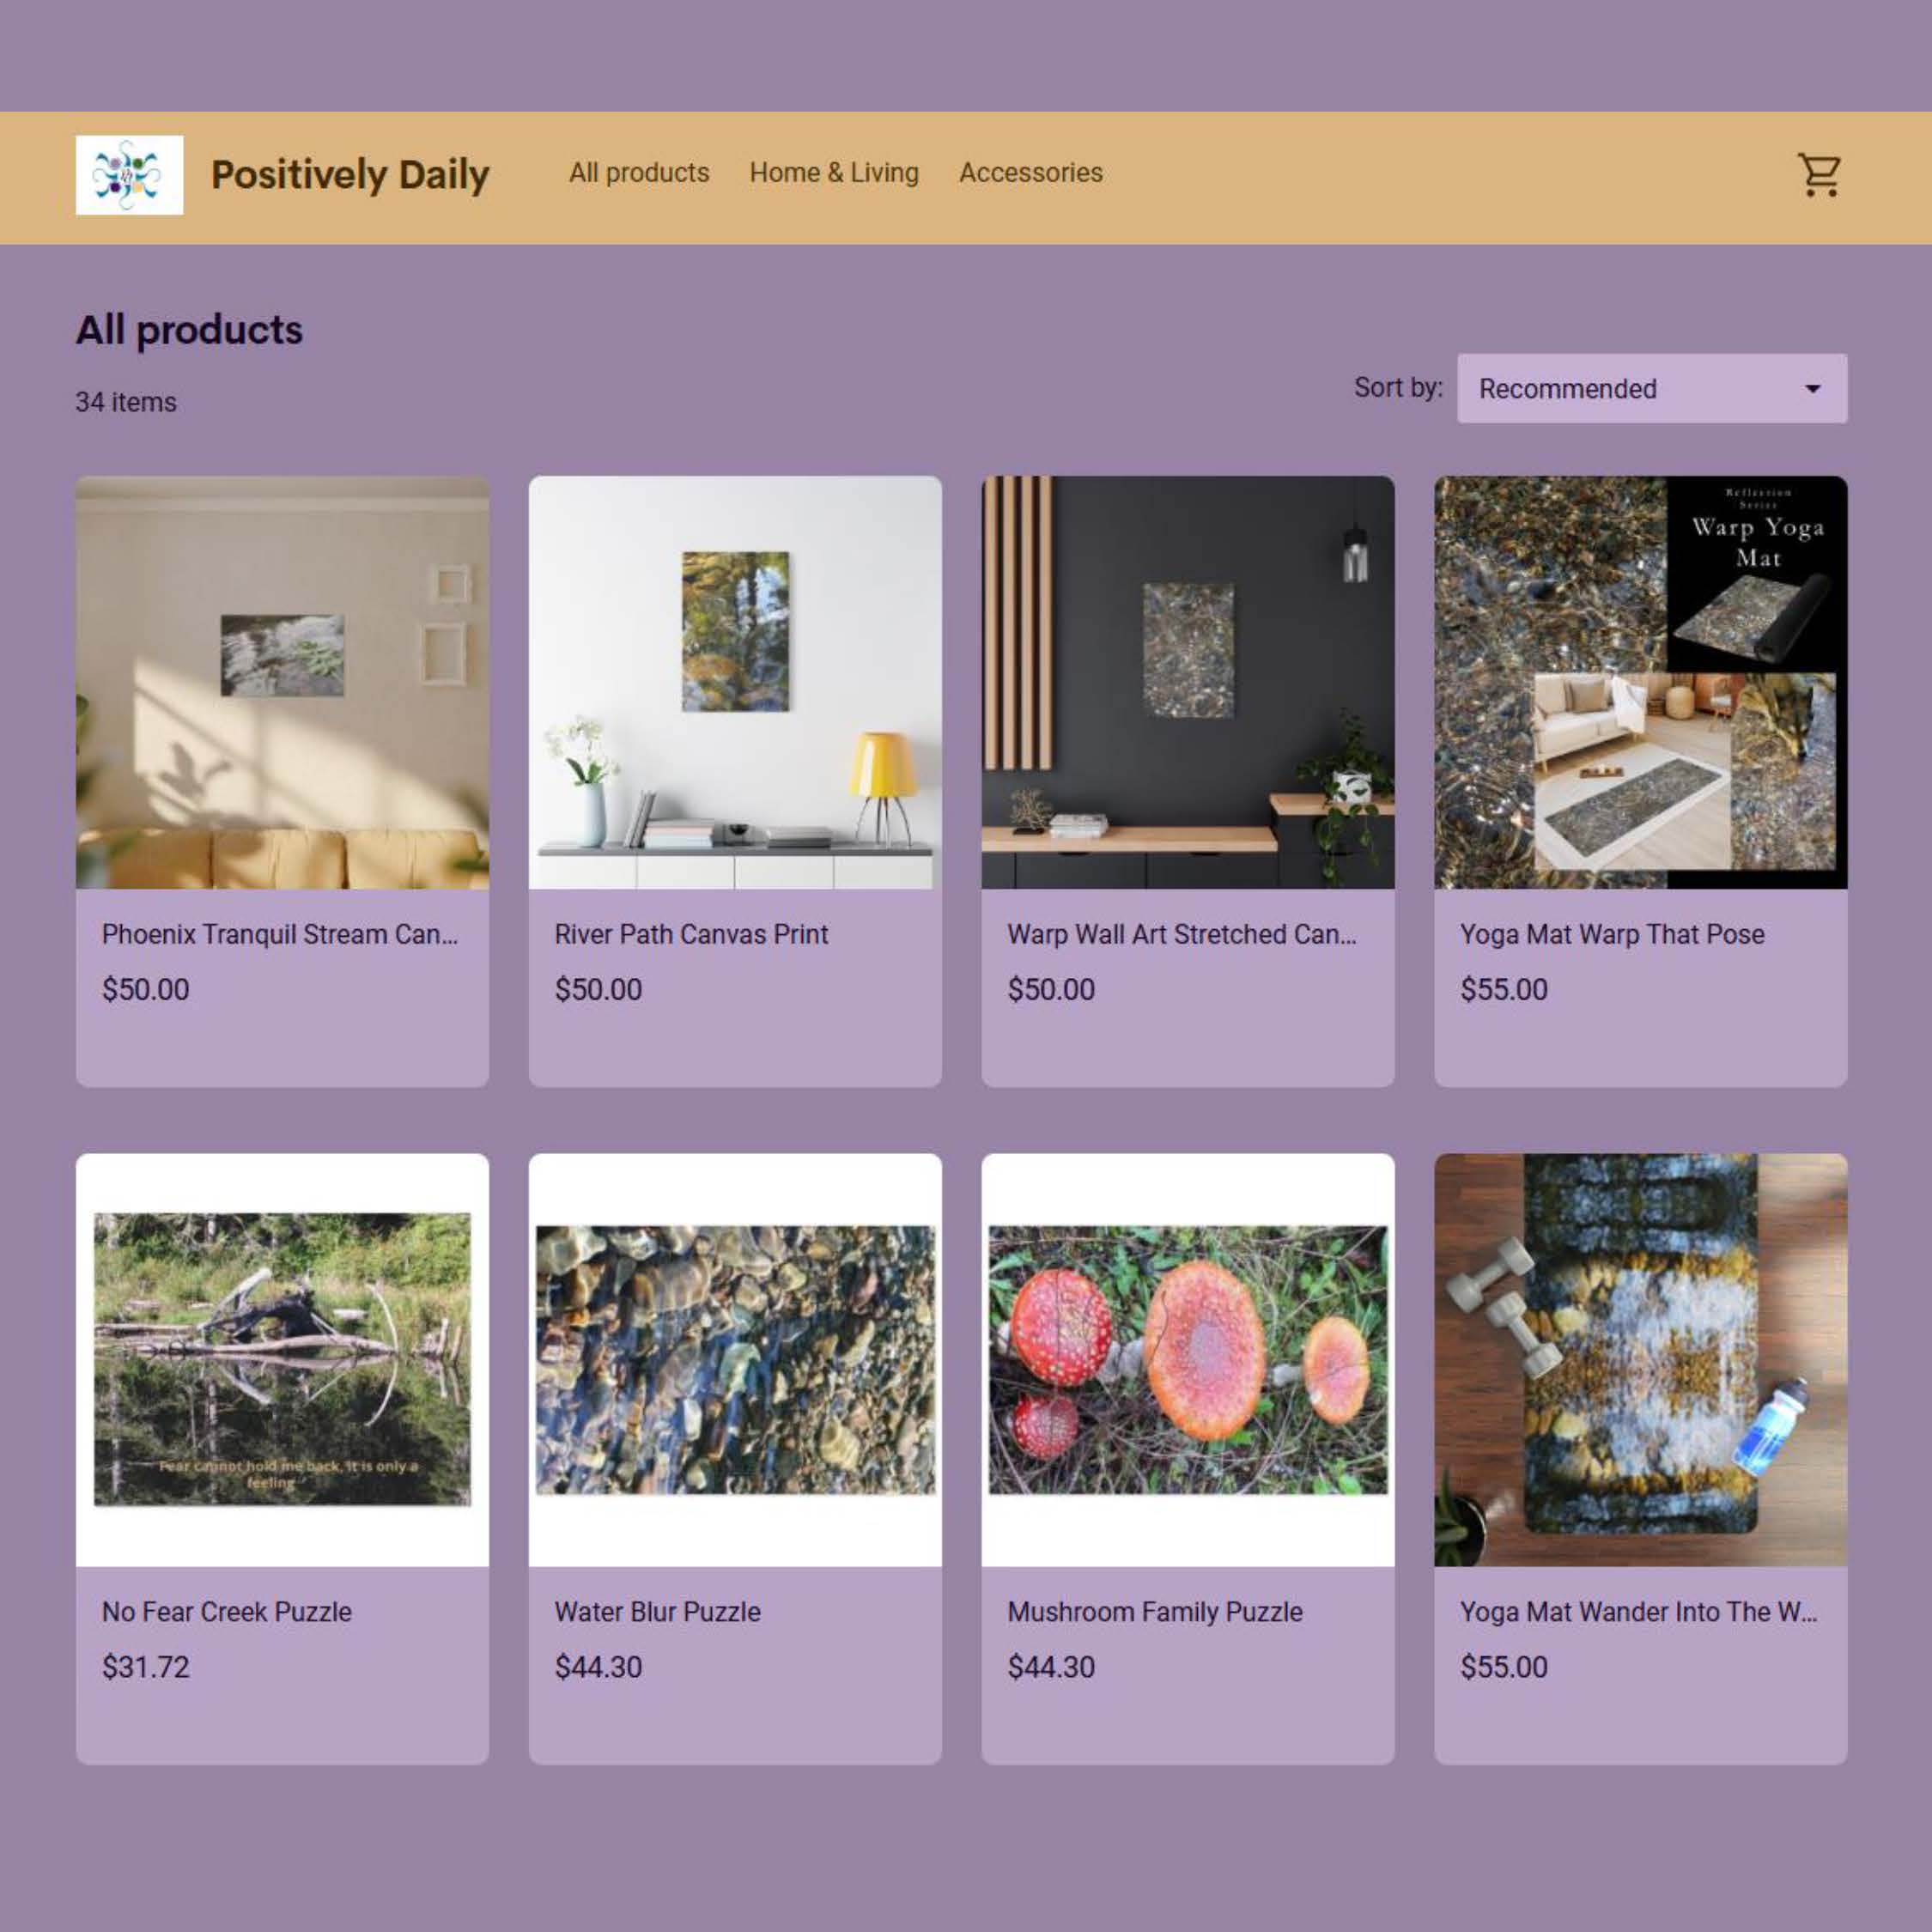Screen dimensions: 1932x1932
Task: Open Yoga Mat Wander Into The W... image
Action: click(x=1640, y=1359)
